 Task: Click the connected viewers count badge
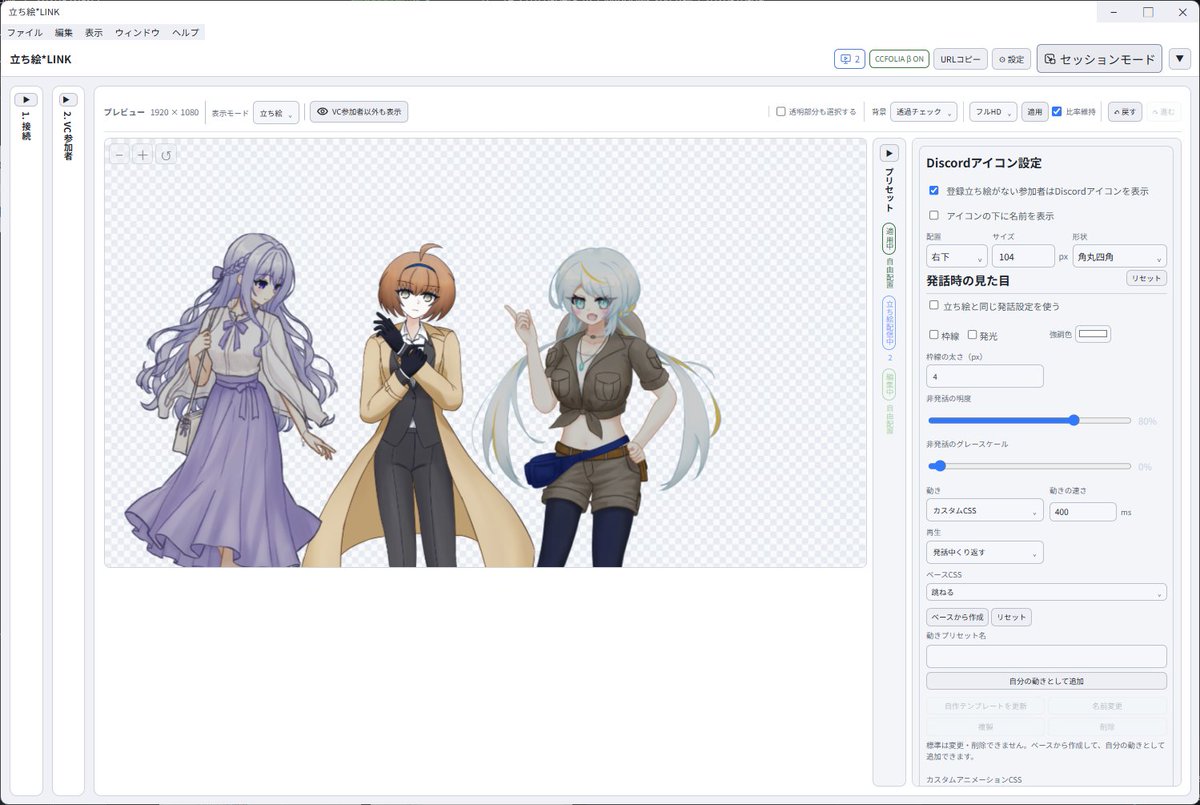point(850,59)
